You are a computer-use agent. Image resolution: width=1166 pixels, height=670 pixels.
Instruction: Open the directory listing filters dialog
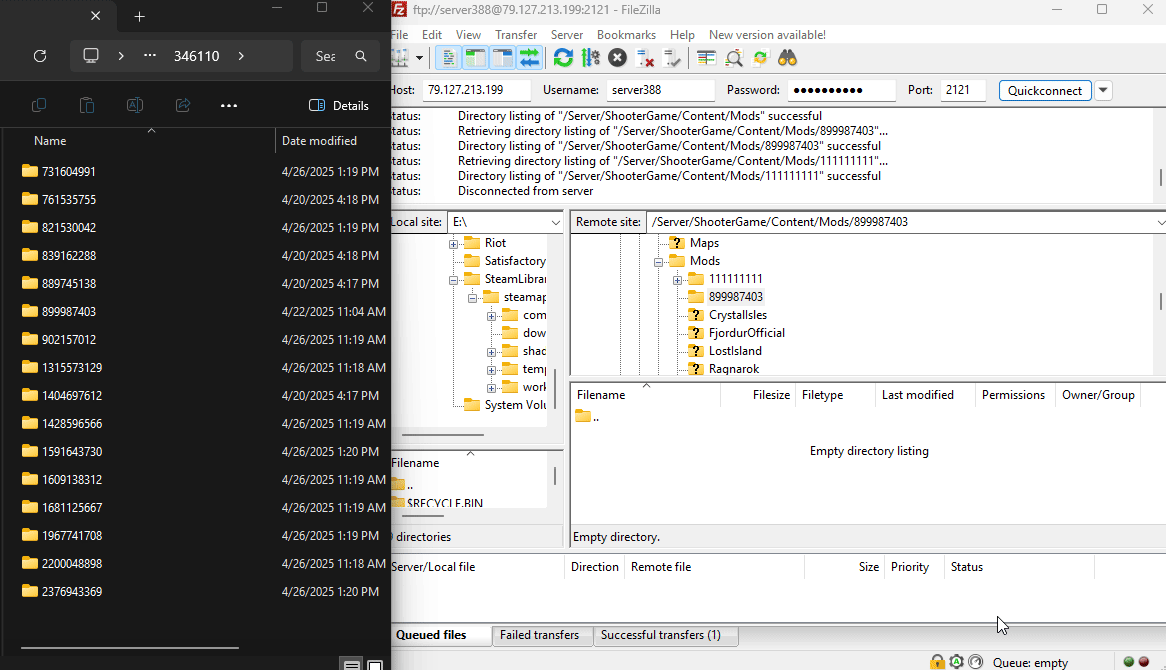point(706,58)
